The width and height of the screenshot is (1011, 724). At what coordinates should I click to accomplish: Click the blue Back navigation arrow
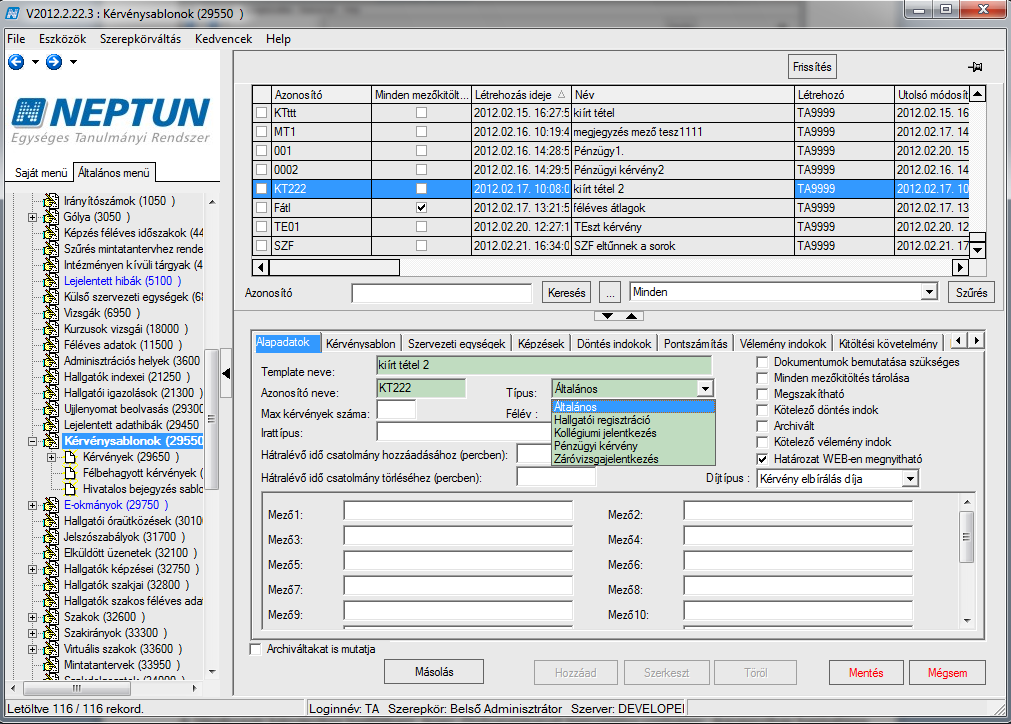[x=16, y=62]
